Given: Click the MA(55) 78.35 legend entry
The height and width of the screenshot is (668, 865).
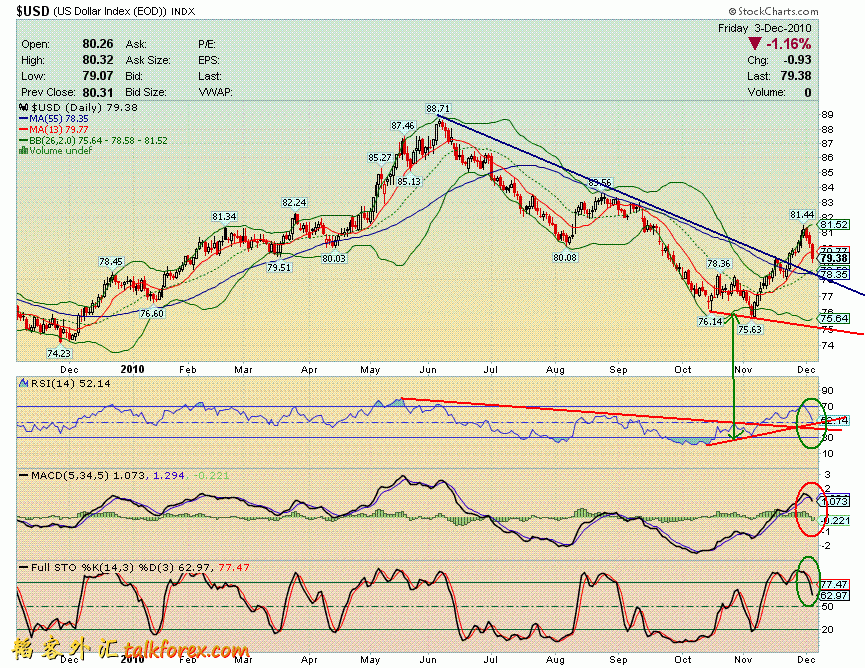Looking at the screenshot, I should point(54,119).
